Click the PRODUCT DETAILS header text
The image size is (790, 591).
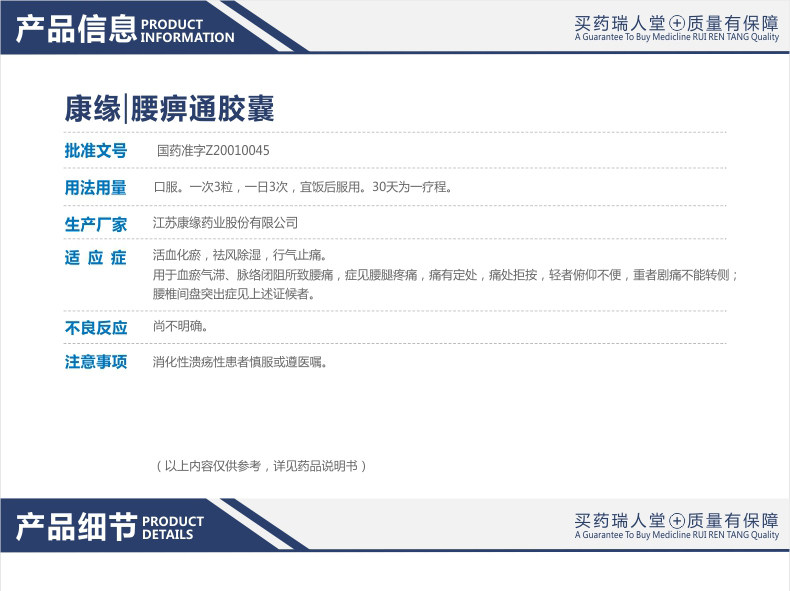(x=173, y=528)
